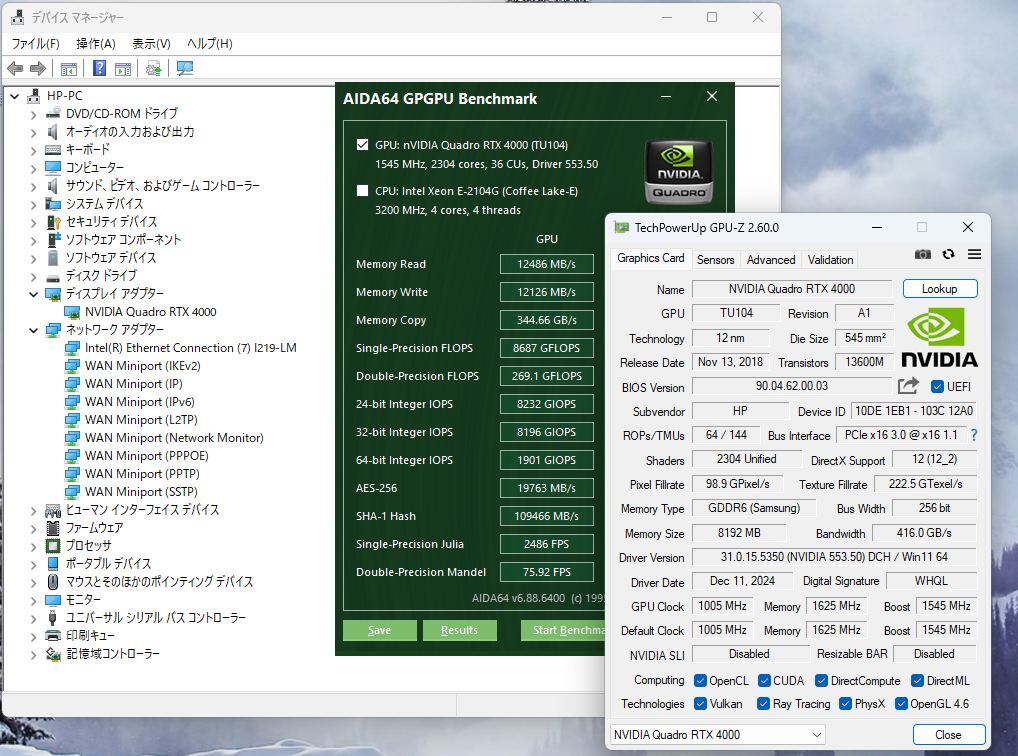Viewport: 1018px width, 756px height.
Task: Select WAN Miniport (L2TP) device
Action: tap(141, 420)
